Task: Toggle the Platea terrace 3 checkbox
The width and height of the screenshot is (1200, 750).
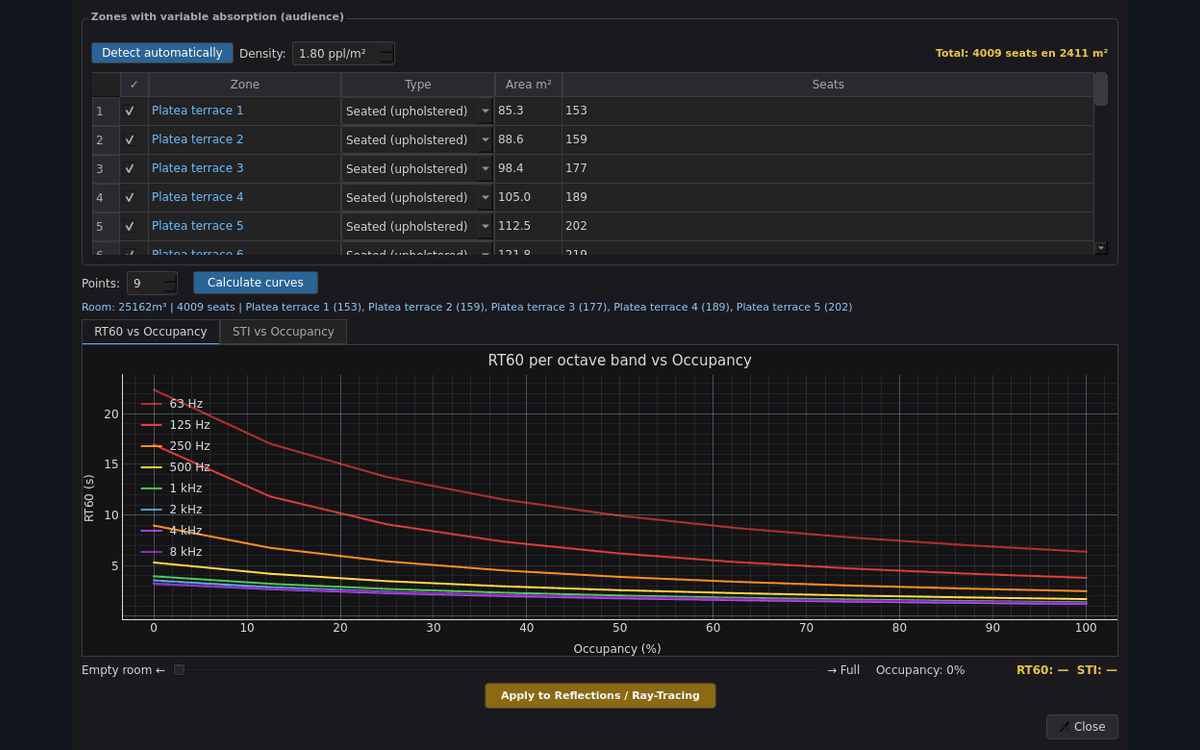Action: (x=130, y=169)
